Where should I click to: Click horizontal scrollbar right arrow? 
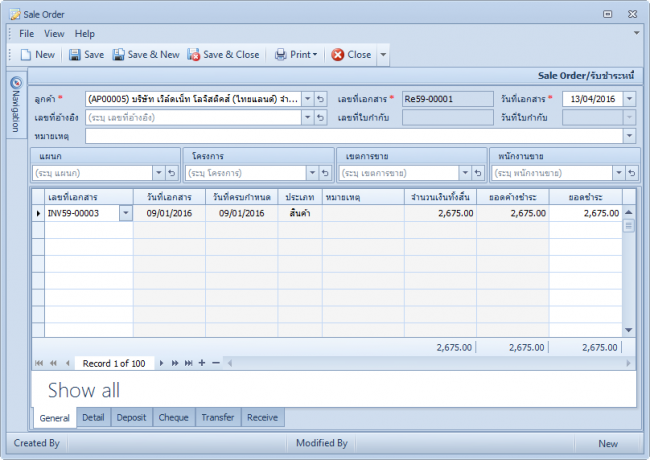click(x=628, y=363)
